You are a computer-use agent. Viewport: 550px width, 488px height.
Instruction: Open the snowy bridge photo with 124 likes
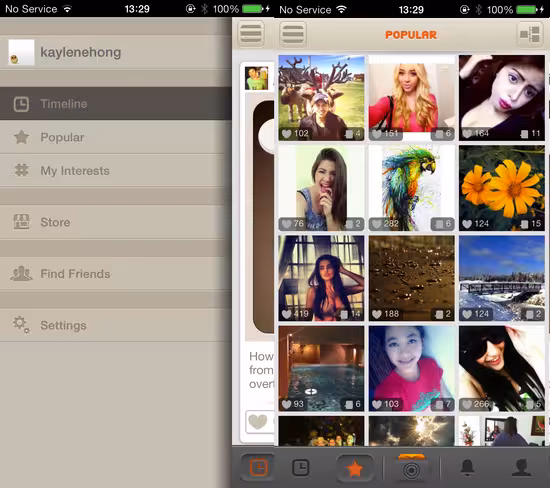502,278
